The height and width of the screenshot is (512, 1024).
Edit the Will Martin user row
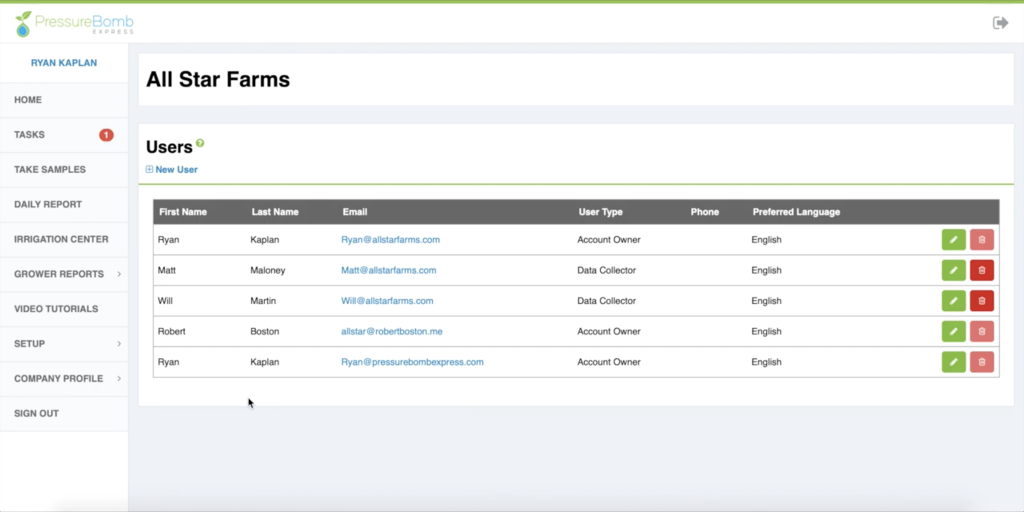pos(953,301)
